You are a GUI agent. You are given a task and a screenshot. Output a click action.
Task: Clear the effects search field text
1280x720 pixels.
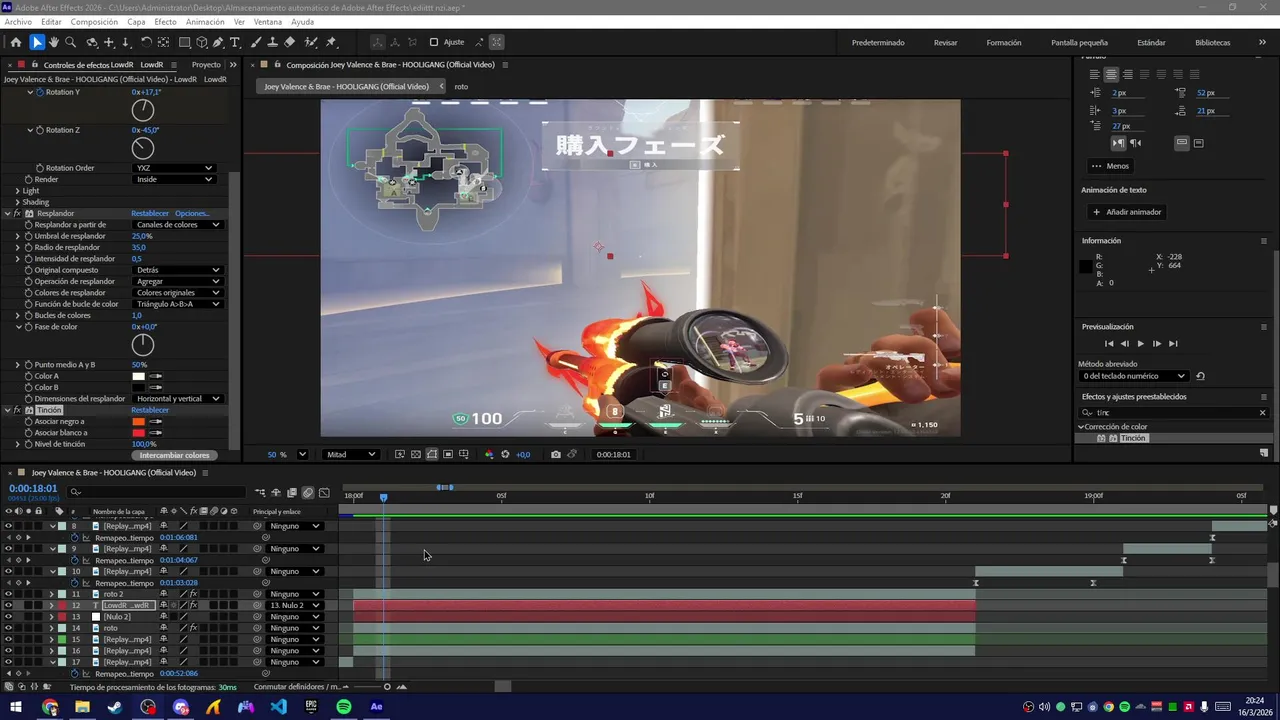[1262, 412]
